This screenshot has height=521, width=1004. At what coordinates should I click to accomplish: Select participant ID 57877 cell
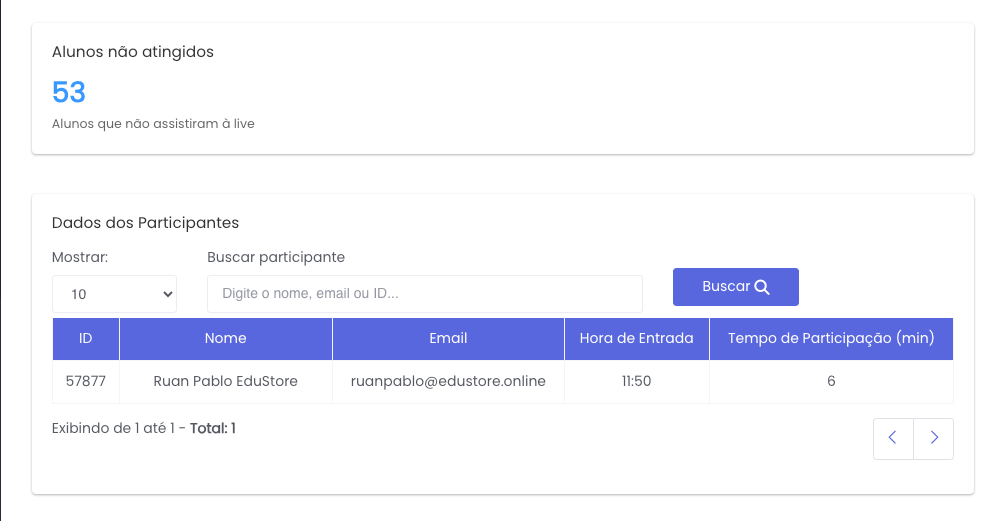[86, 381]
